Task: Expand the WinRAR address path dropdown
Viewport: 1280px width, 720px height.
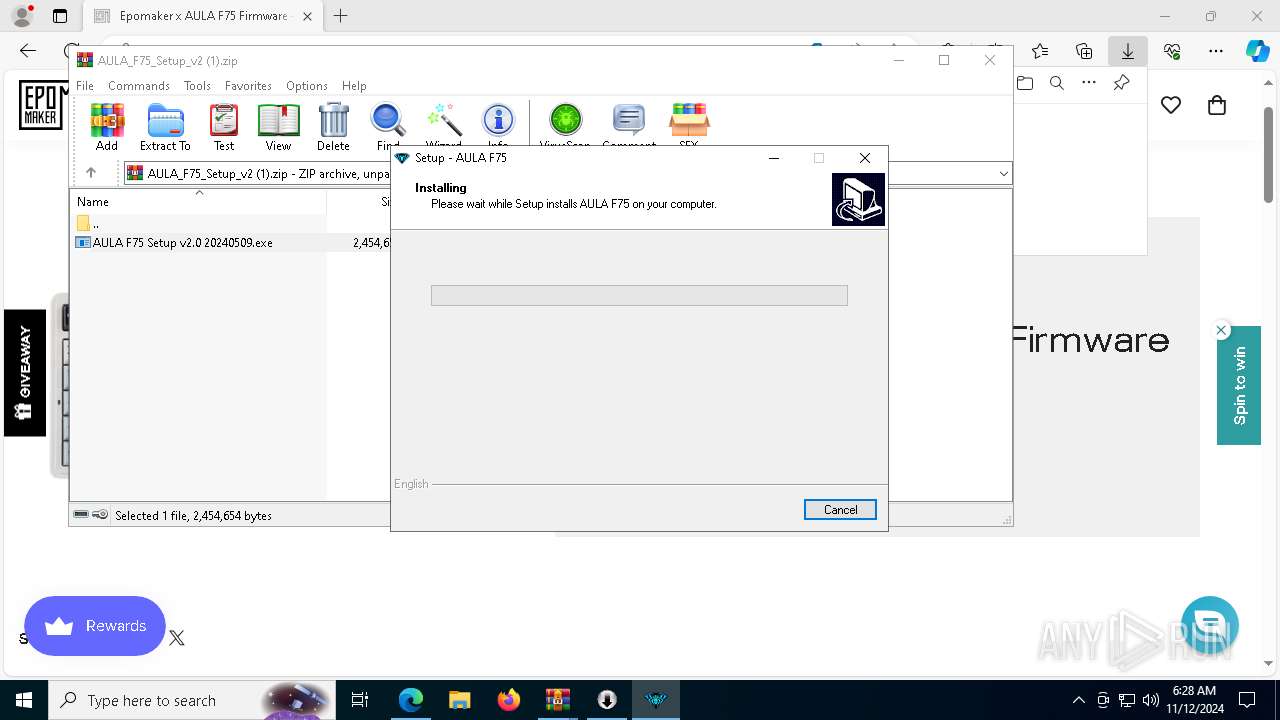Action: (1003, 174)
